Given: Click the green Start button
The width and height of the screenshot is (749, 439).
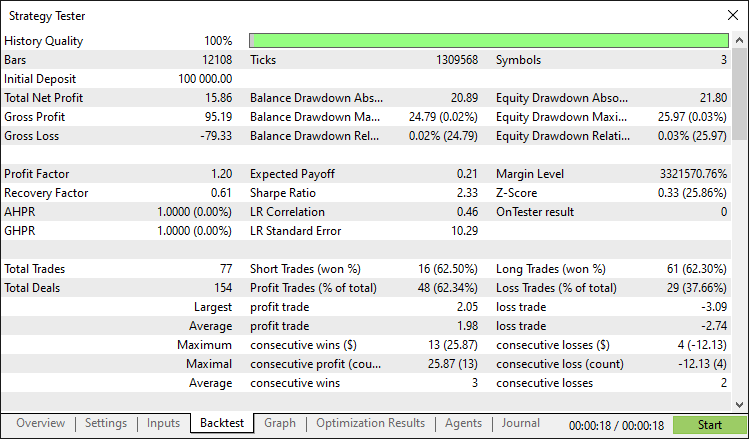Looking at the screenshot, I should (710, 425).
